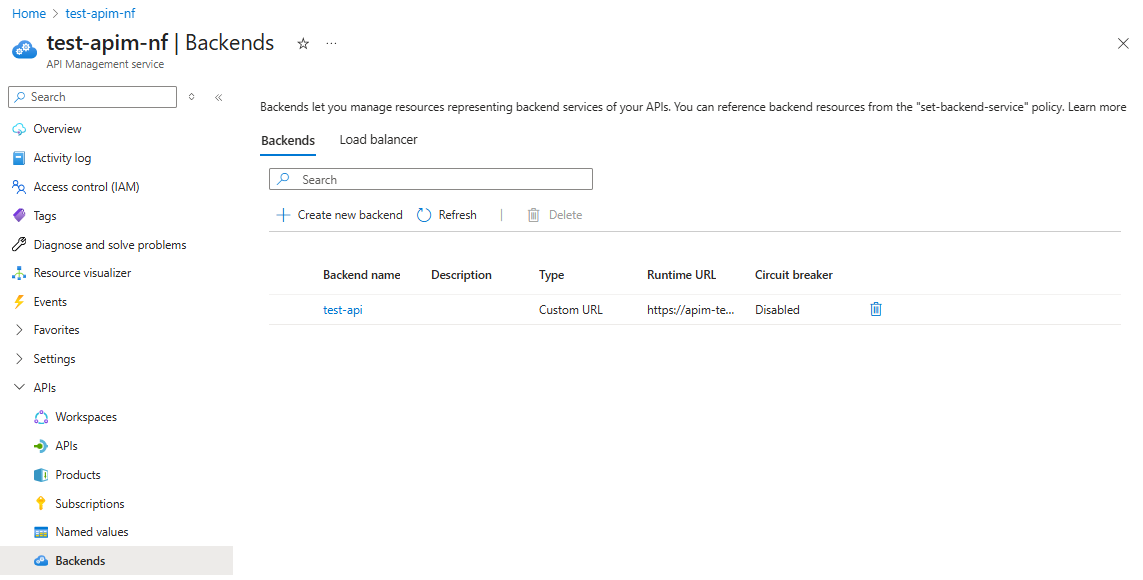Expand the Settings section

point(54,359)
